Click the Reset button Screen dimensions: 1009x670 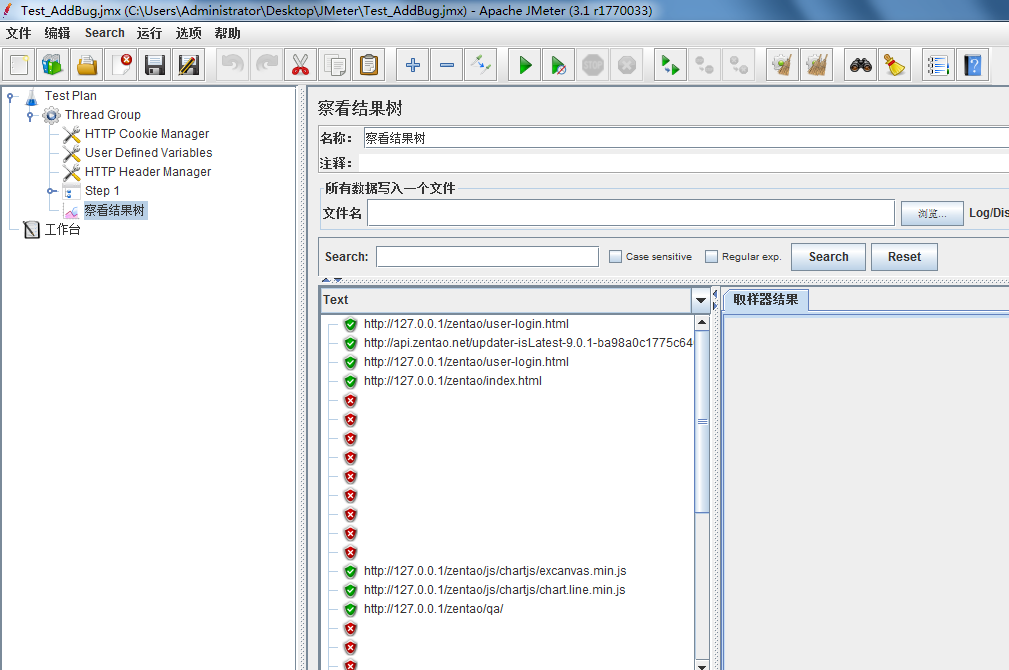[904, 257]
